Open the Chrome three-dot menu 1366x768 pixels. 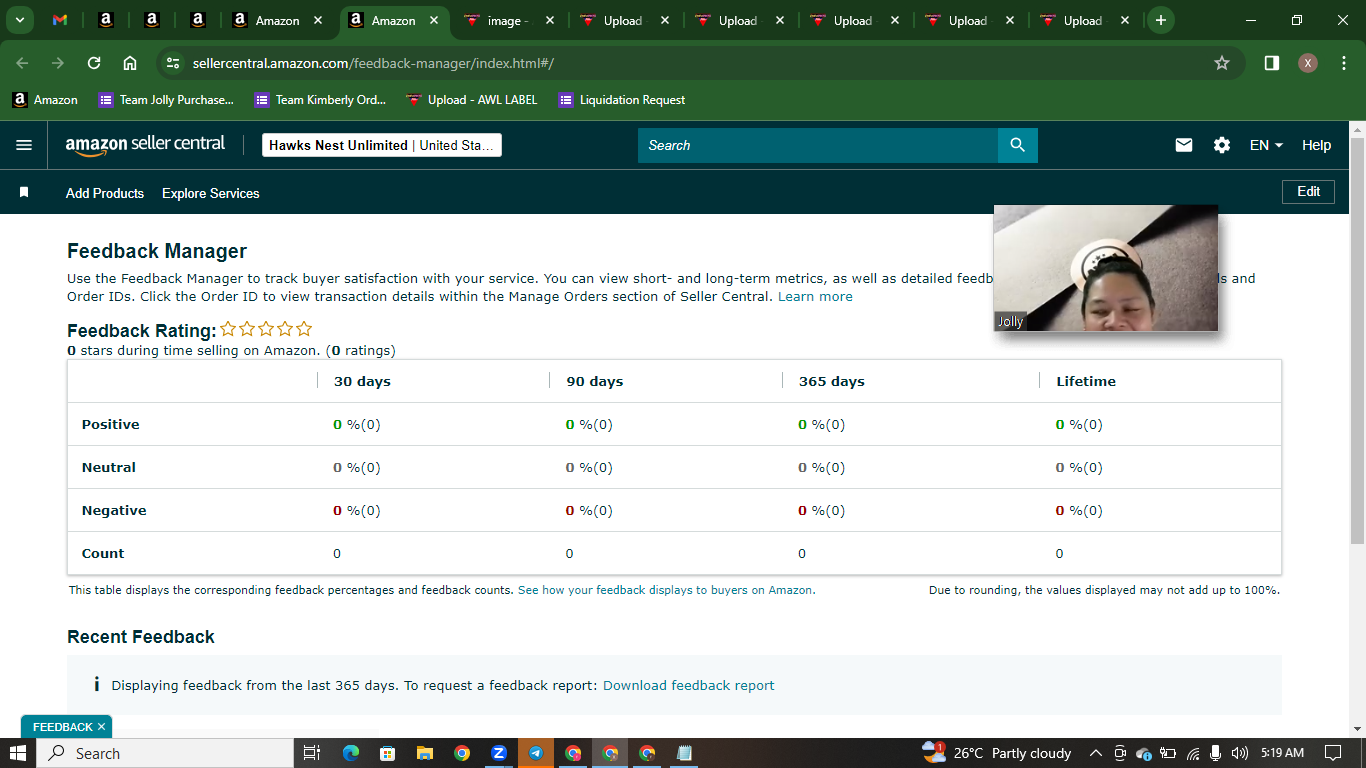(x=1344, y=63)
